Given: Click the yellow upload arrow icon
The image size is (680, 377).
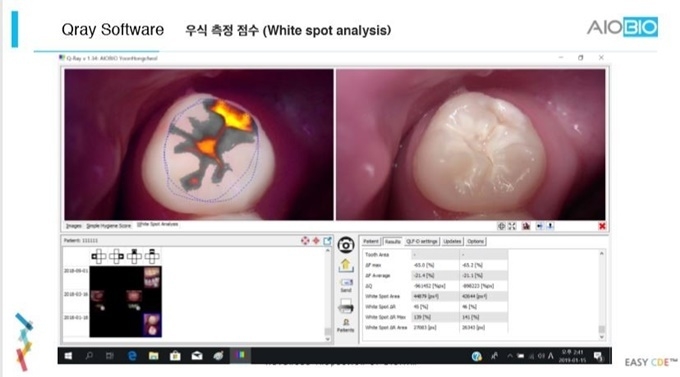Looking at the screenshot, I should tap(345, 265).
